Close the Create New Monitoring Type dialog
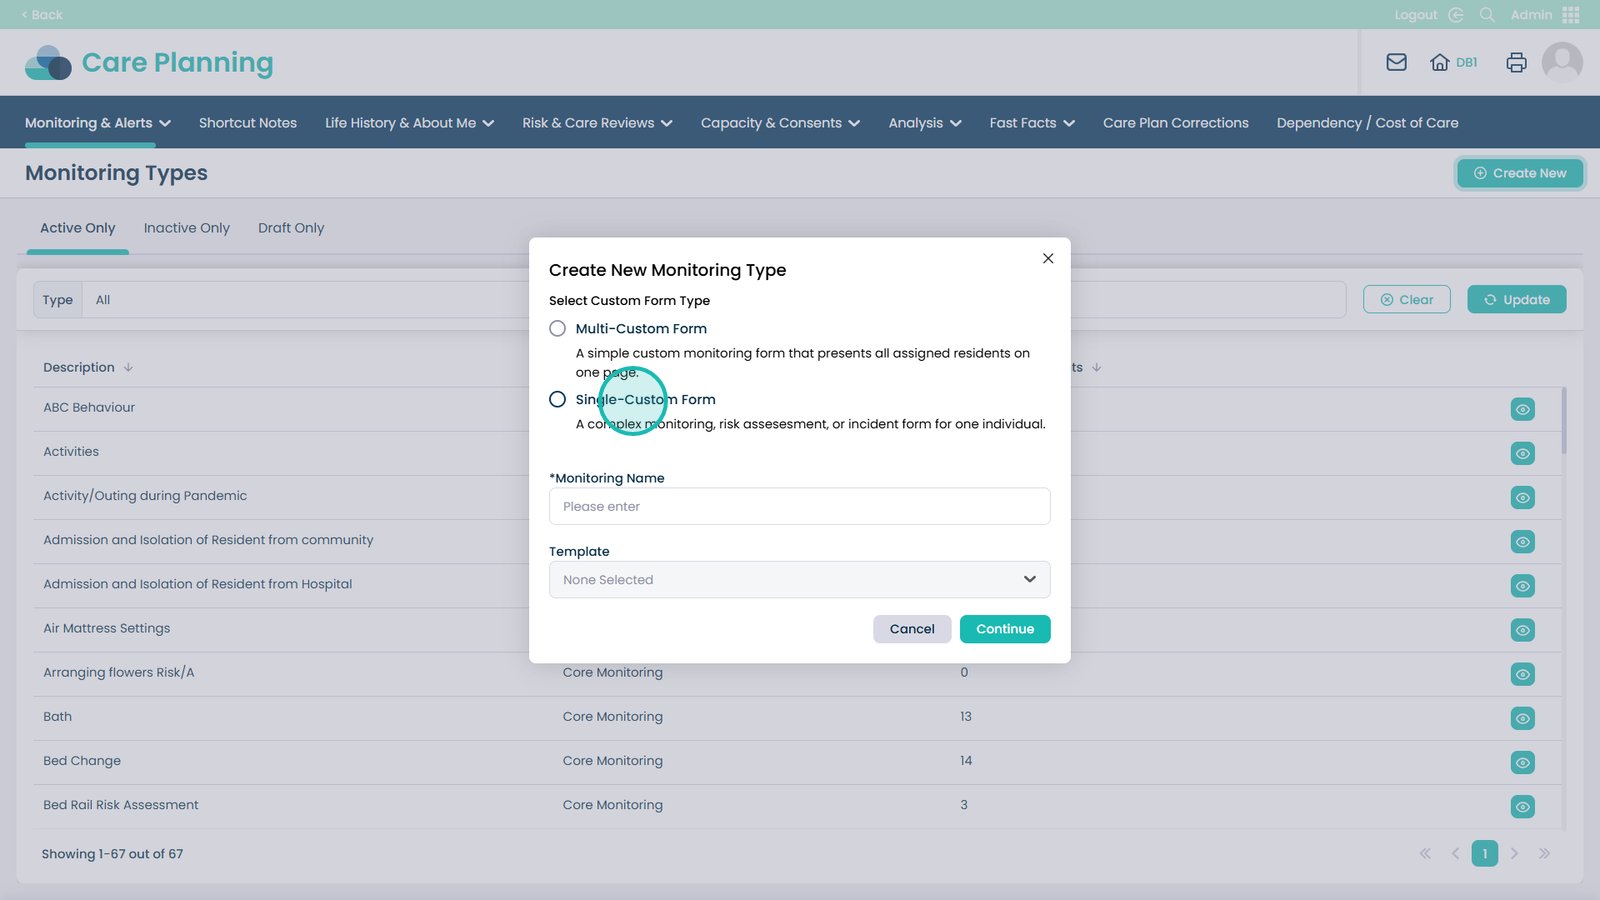The height and width of the screenshot is (900, 1600). (1048, 258)
